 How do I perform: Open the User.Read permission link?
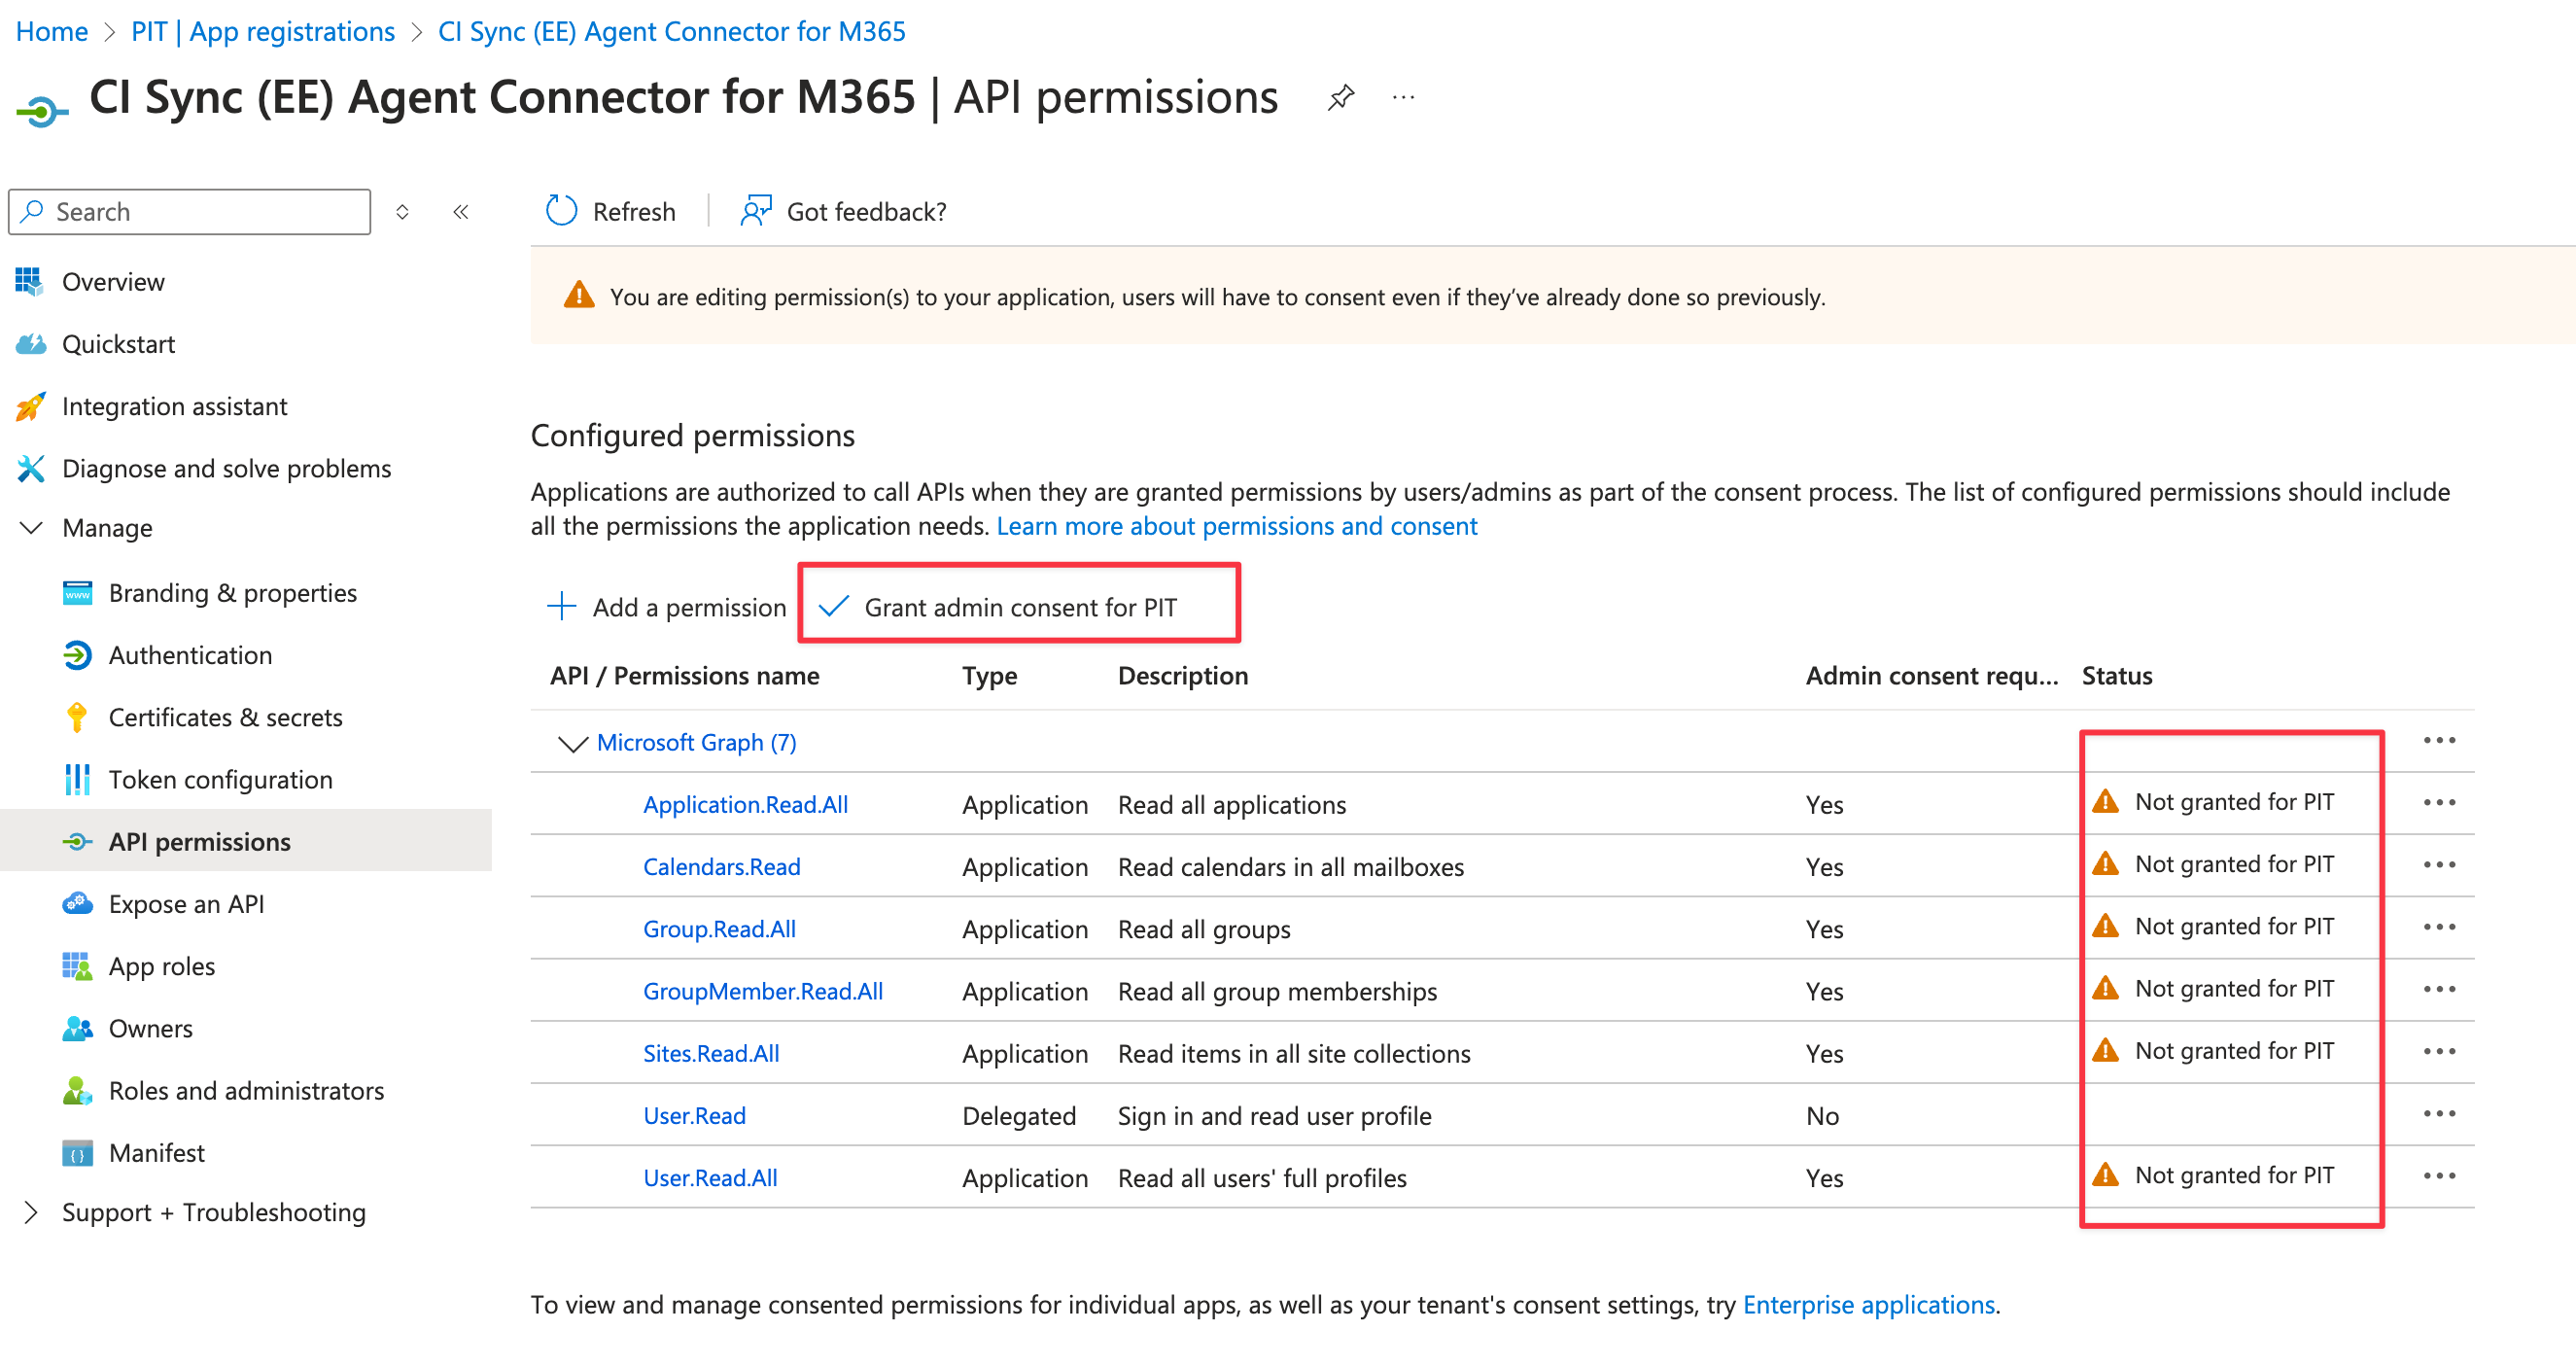pyautogui.click(x=694, y=1116)
